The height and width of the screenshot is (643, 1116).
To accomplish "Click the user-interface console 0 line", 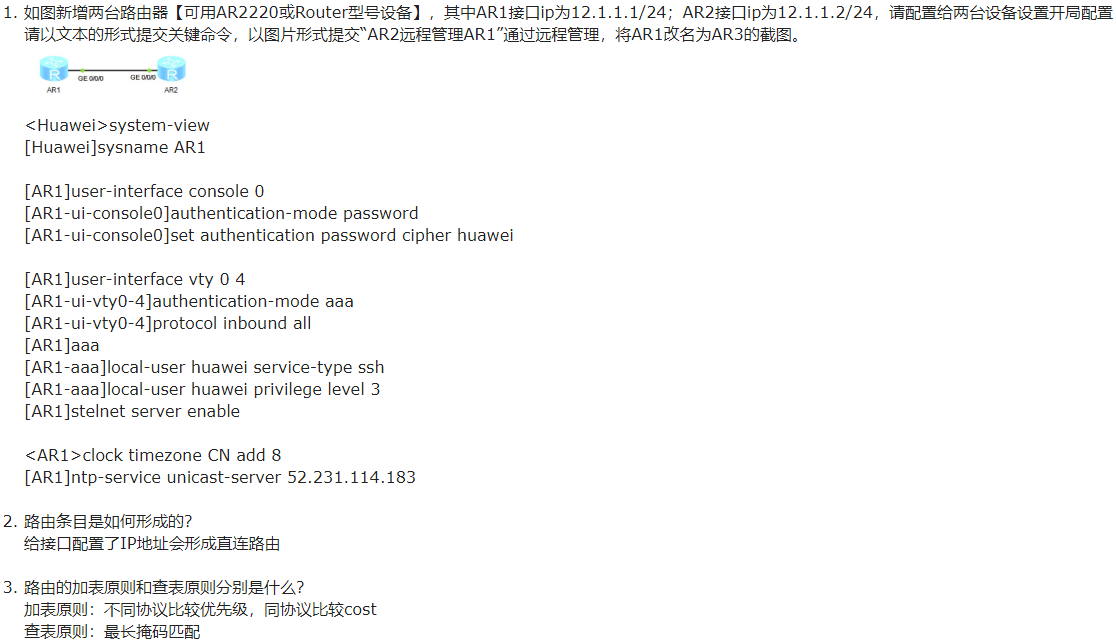I will tap(144, 192).
